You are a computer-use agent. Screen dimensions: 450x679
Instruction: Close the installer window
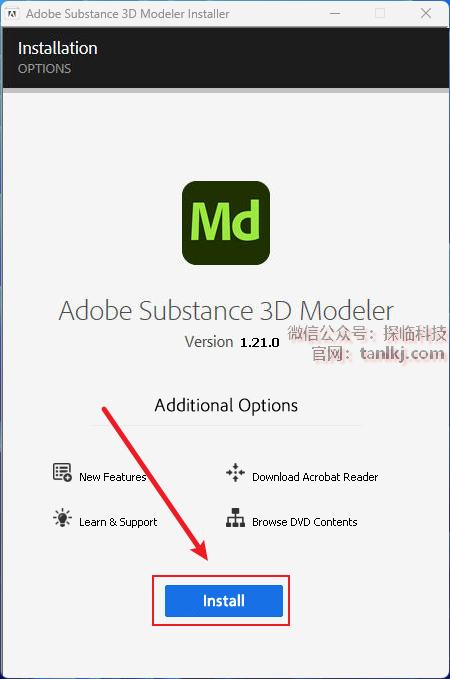tap(426, 13)
